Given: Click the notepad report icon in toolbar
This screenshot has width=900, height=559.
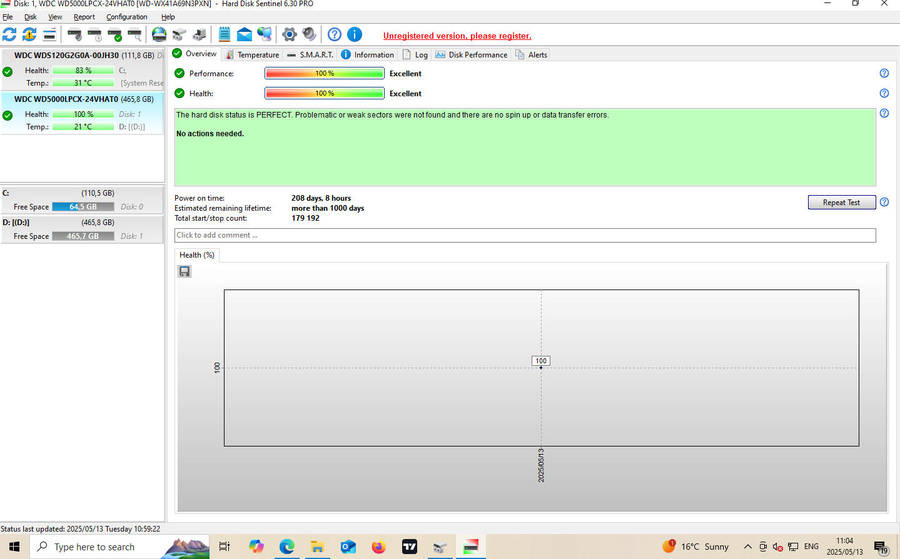Looking at the screenshot, I should (x=224, y=35).
